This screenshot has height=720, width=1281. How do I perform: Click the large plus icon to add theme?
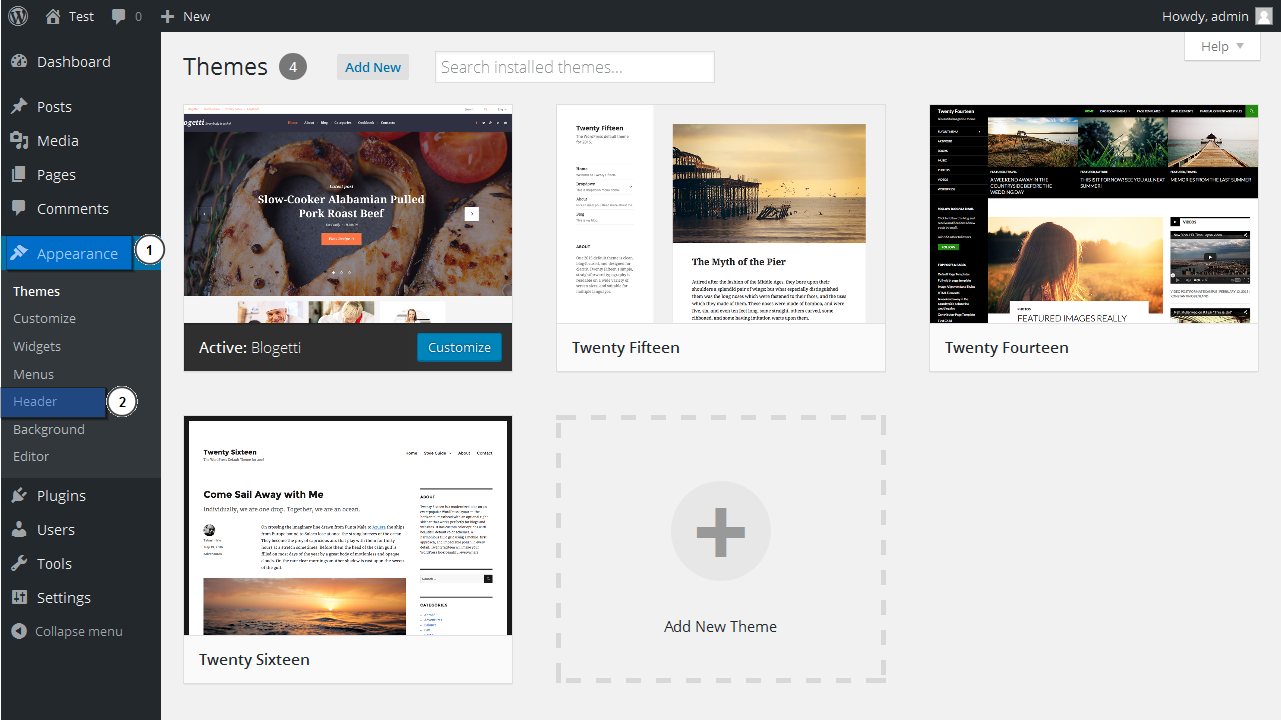pyautogui.click(x=721, y=532)
